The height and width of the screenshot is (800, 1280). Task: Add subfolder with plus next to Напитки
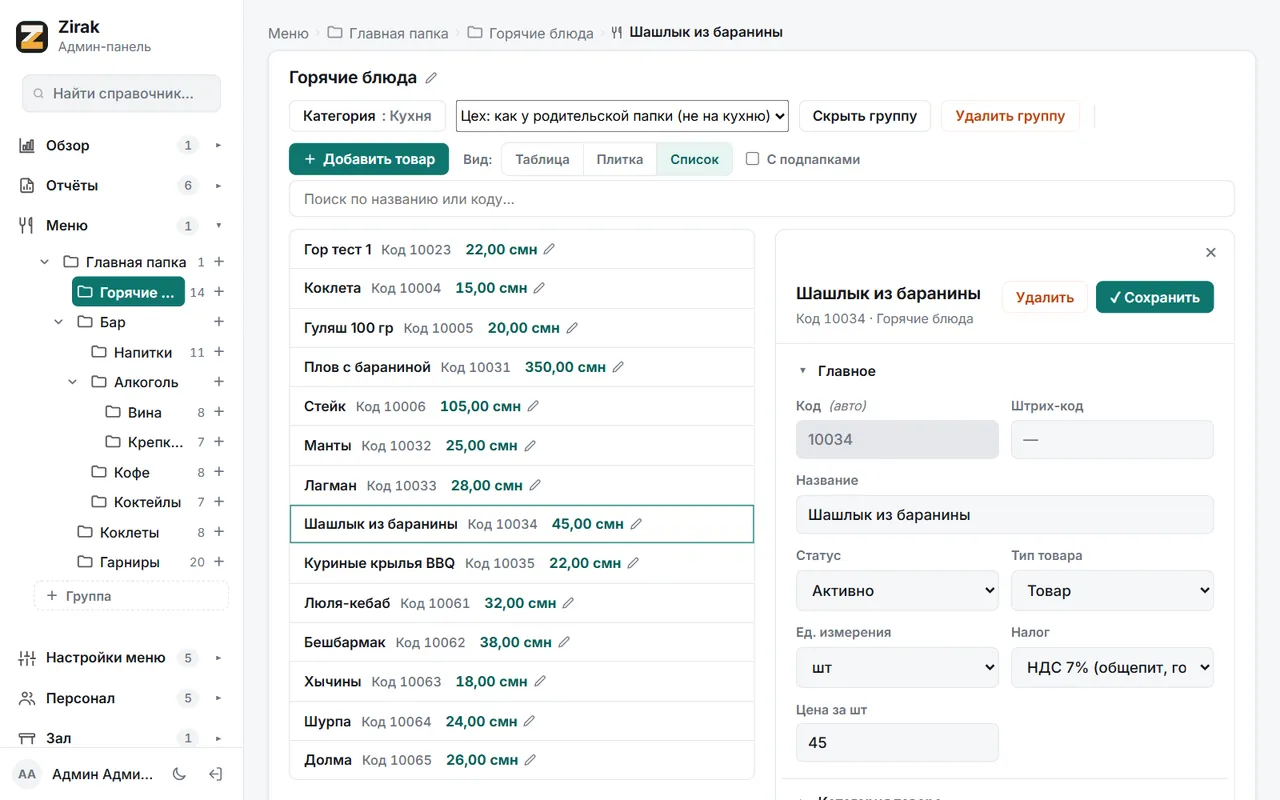tap(219, 352)
